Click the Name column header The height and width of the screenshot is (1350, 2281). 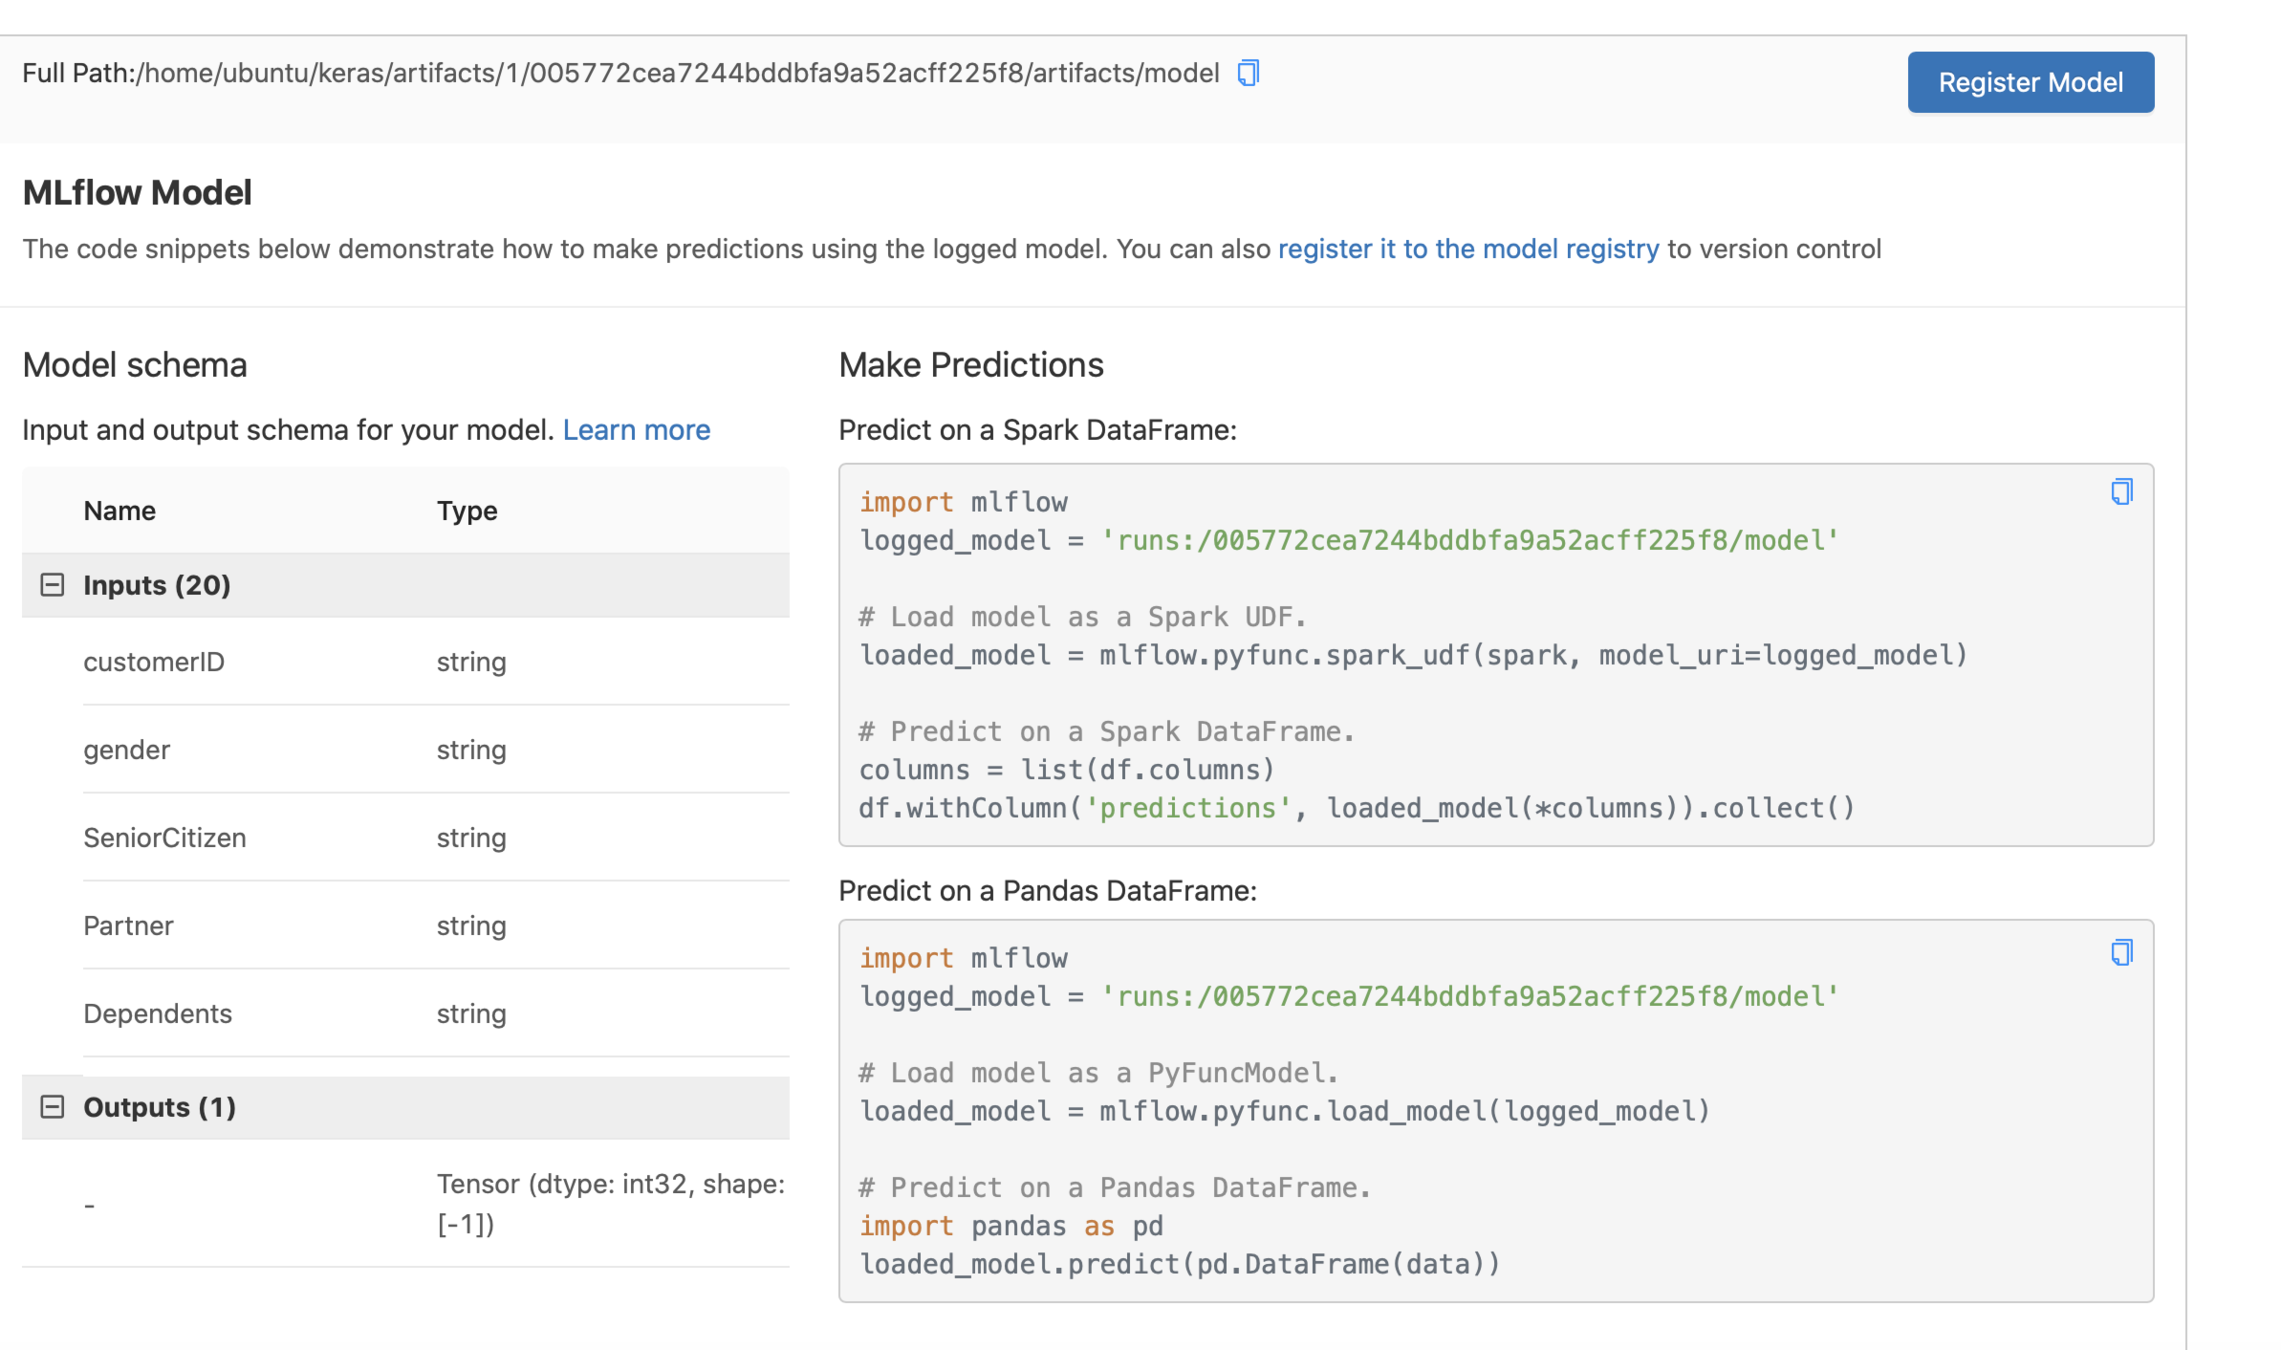click(x=120, y=511)
